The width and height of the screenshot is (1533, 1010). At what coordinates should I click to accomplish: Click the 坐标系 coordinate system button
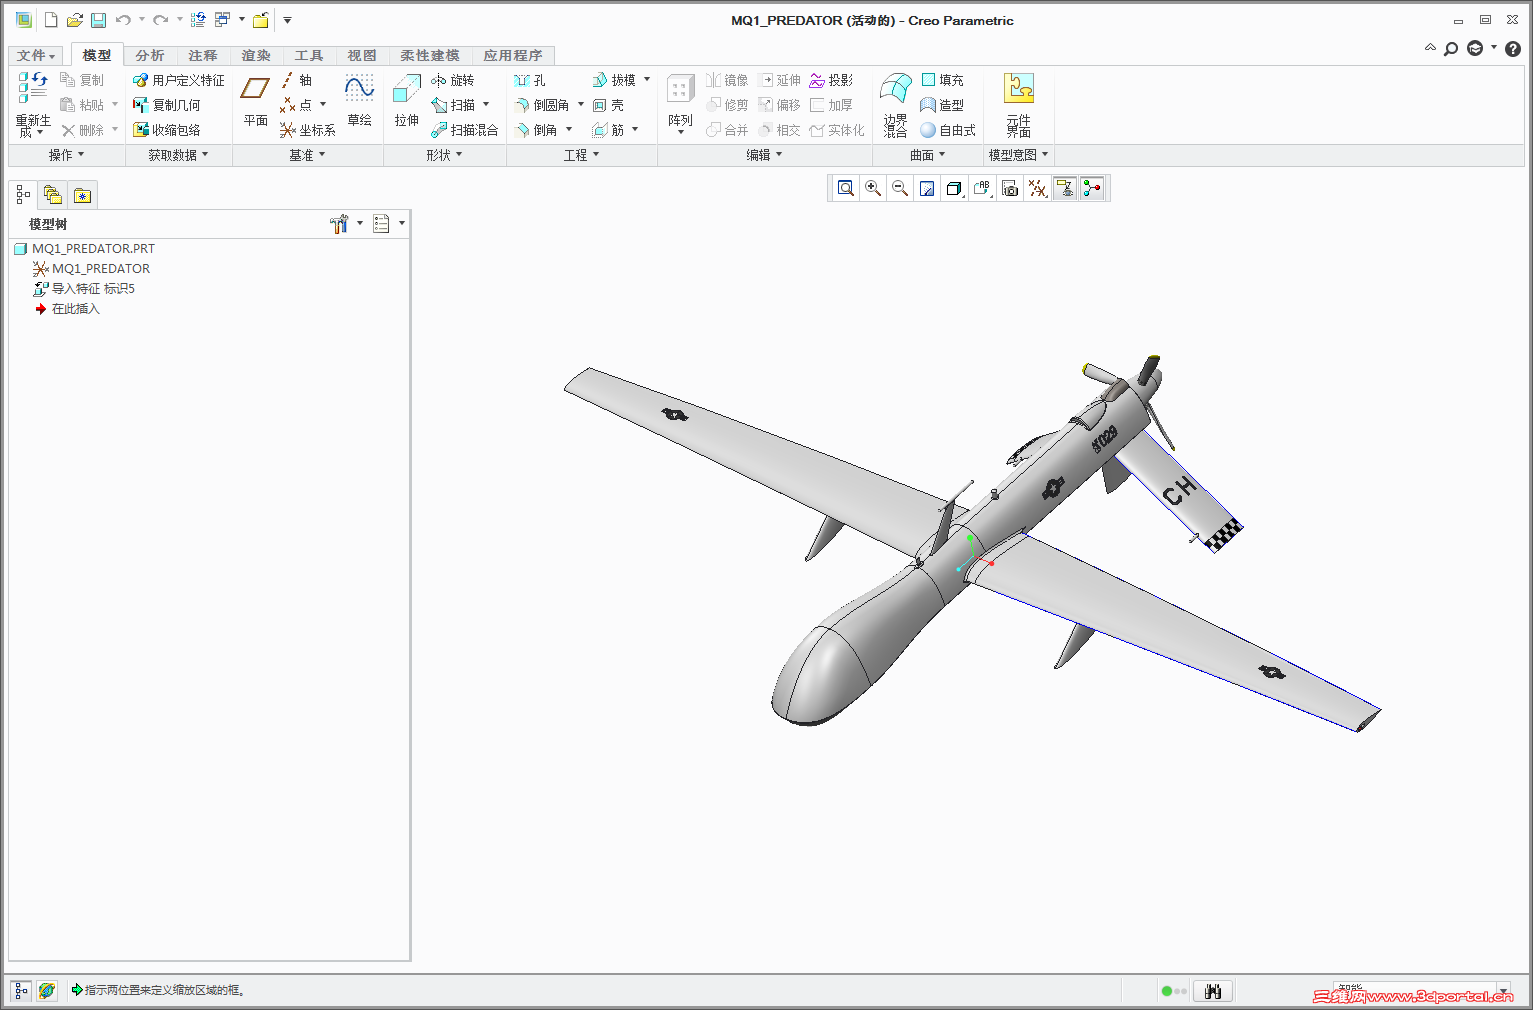[308, 130]
